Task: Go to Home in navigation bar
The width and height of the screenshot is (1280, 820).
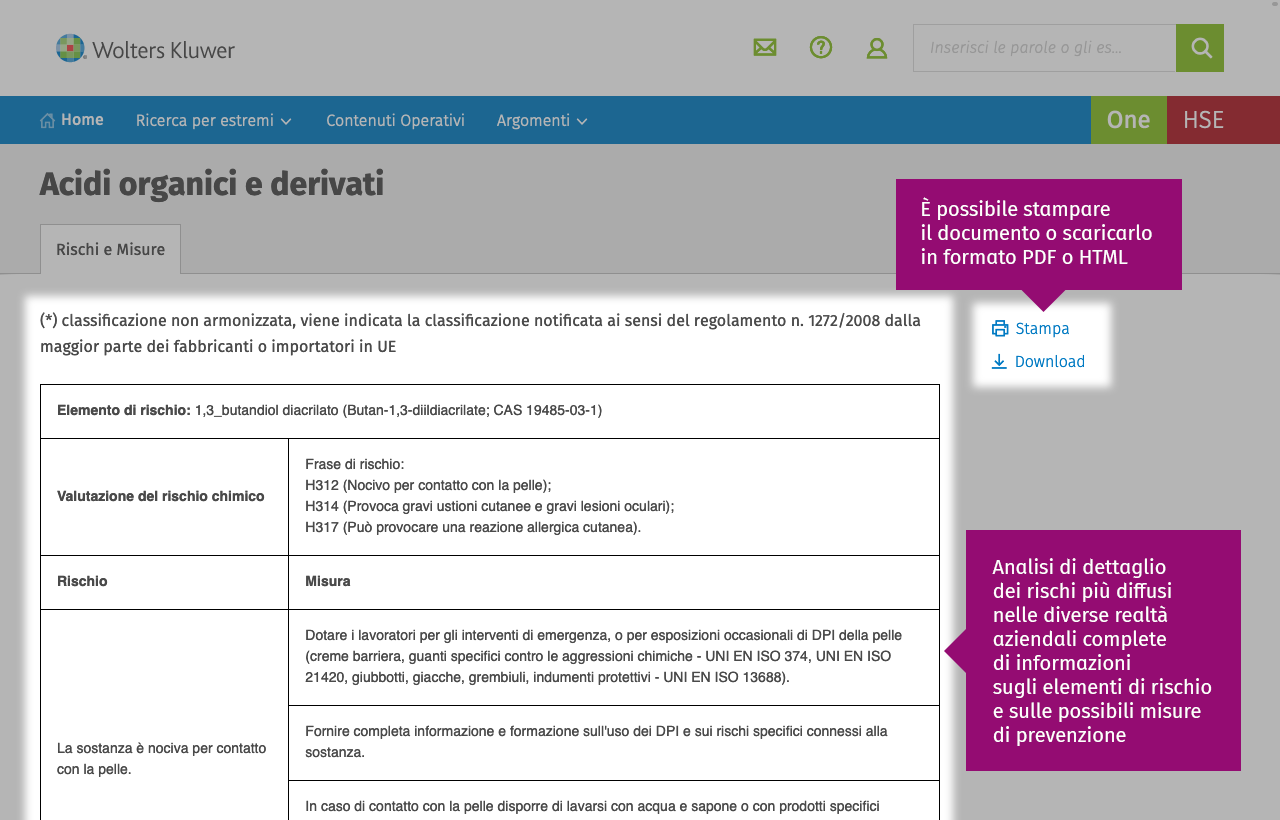Action: [x=72, y=120]
